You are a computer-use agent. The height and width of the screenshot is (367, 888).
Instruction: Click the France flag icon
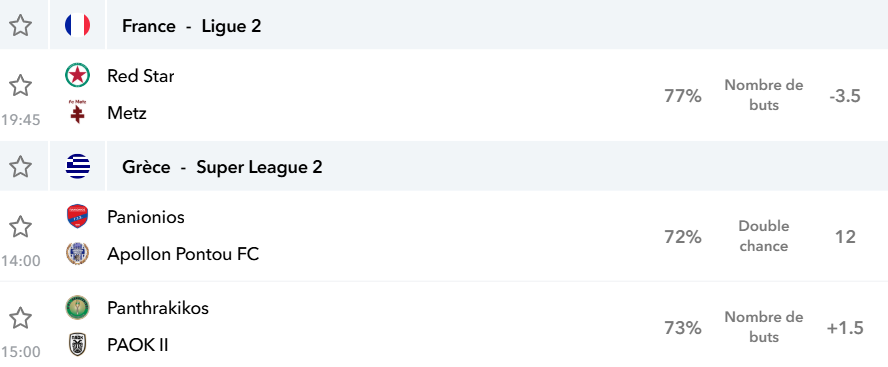pos(78,25)
